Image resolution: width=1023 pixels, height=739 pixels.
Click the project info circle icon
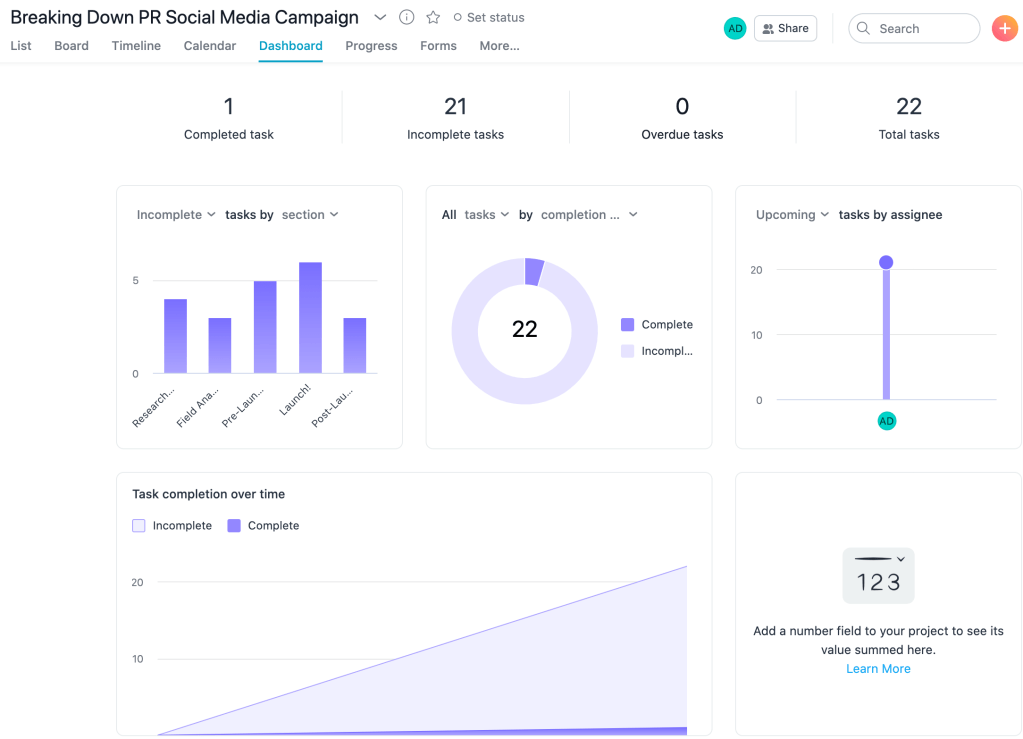[407, 17]
